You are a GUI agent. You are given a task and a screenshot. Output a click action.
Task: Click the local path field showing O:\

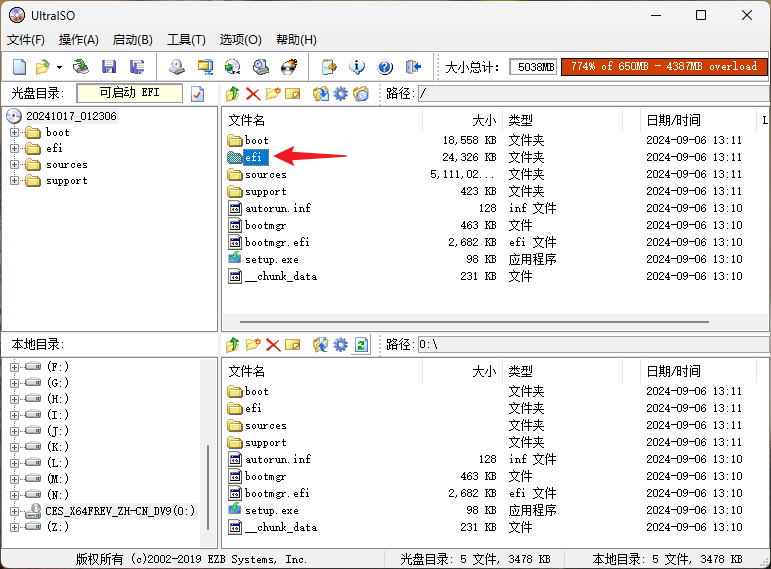(594, 345)
